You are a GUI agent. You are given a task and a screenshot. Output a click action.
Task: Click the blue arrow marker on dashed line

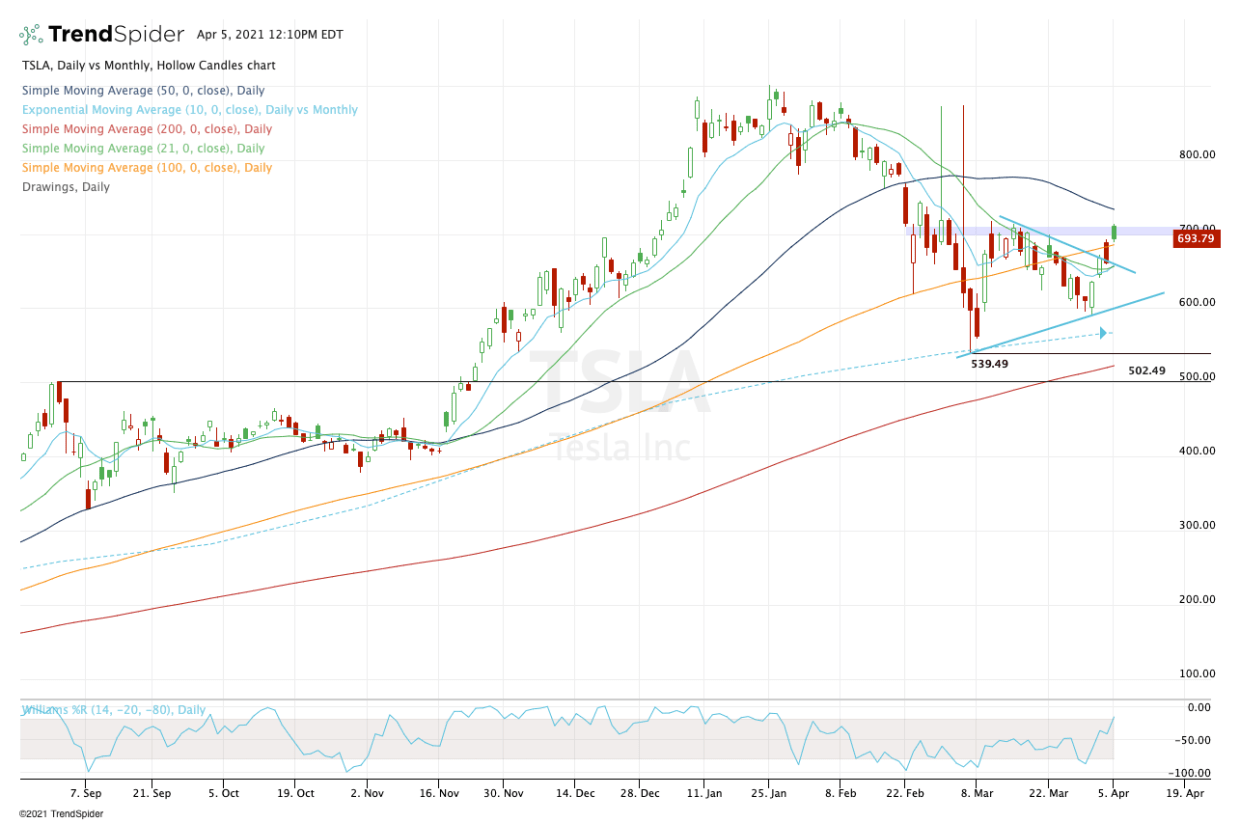(1106, 333)
